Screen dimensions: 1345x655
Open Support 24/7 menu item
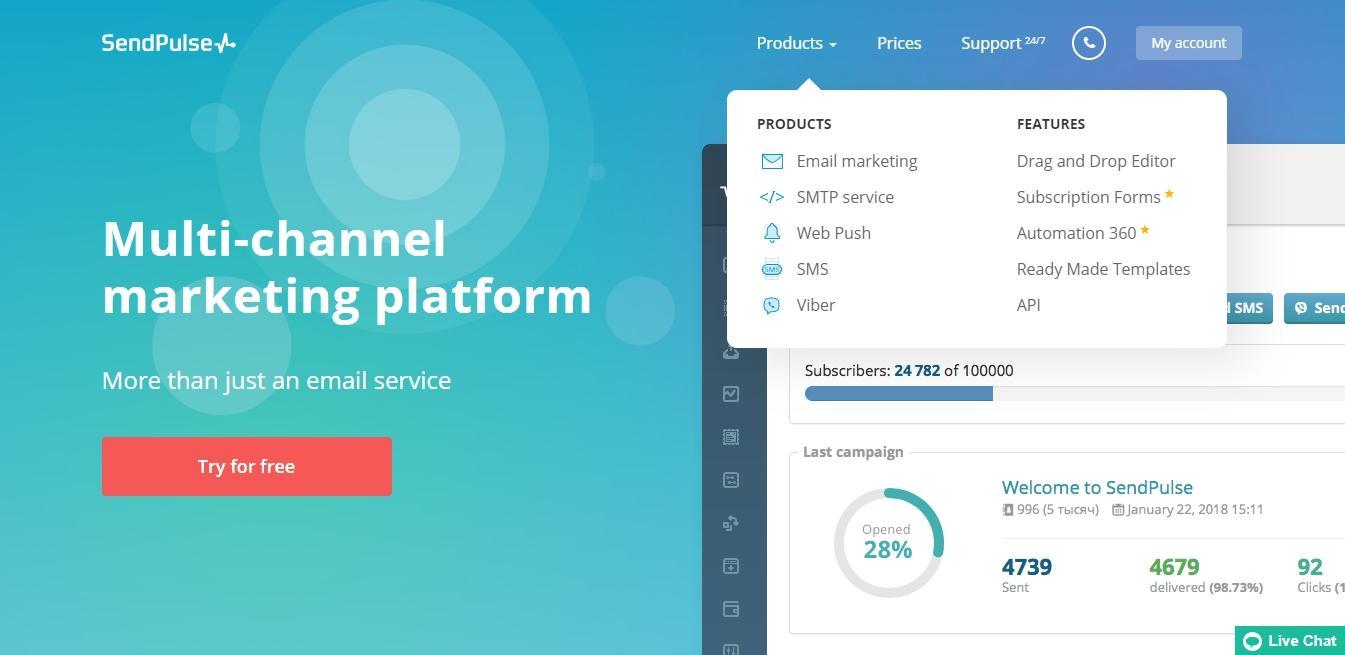click(x=1003, y=43)
